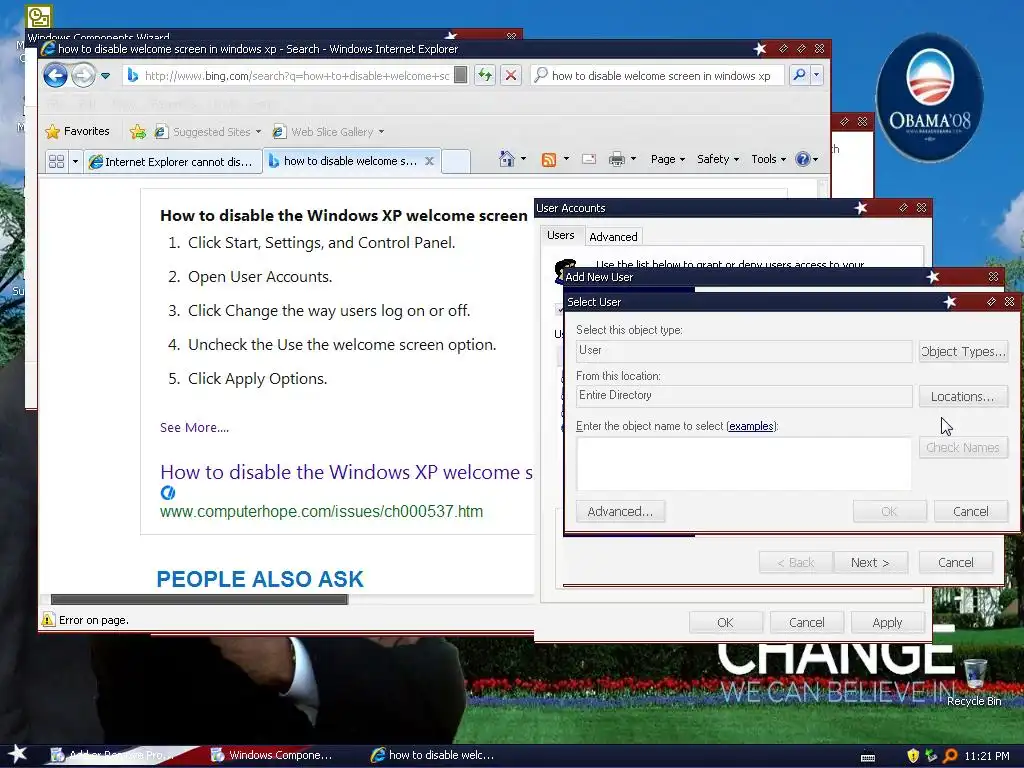Click the Start star button on taskbar
1024x768 pixels.
(17, 754)
